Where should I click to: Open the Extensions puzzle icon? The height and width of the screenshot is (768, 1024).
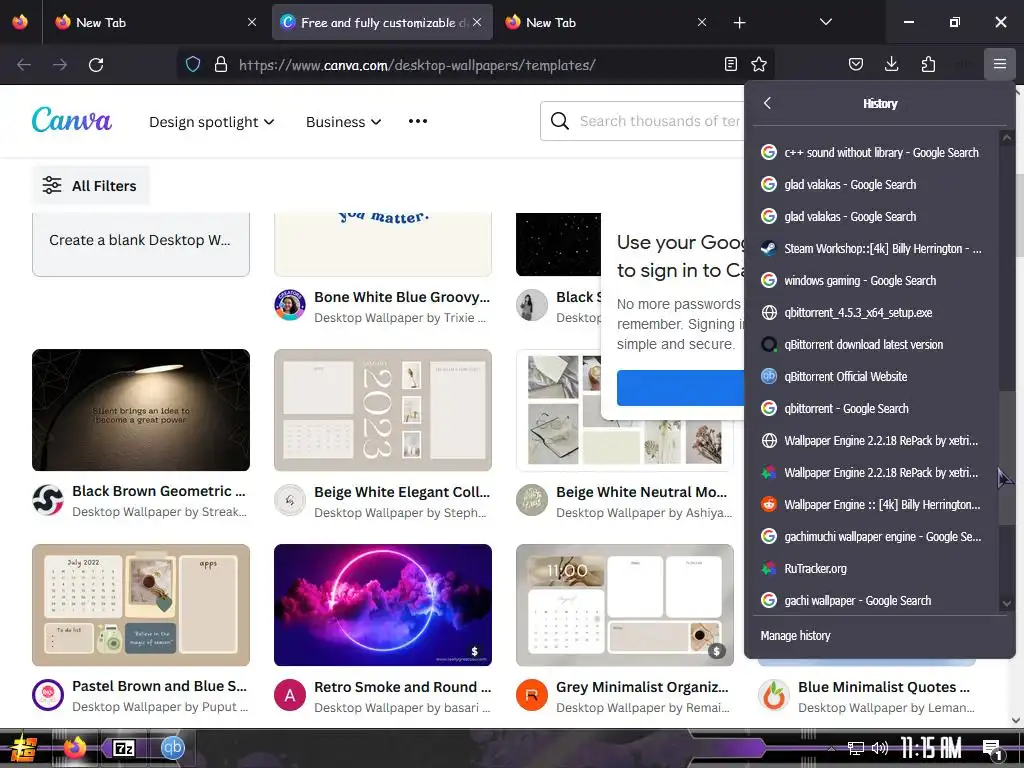click(x=928, y=64)
